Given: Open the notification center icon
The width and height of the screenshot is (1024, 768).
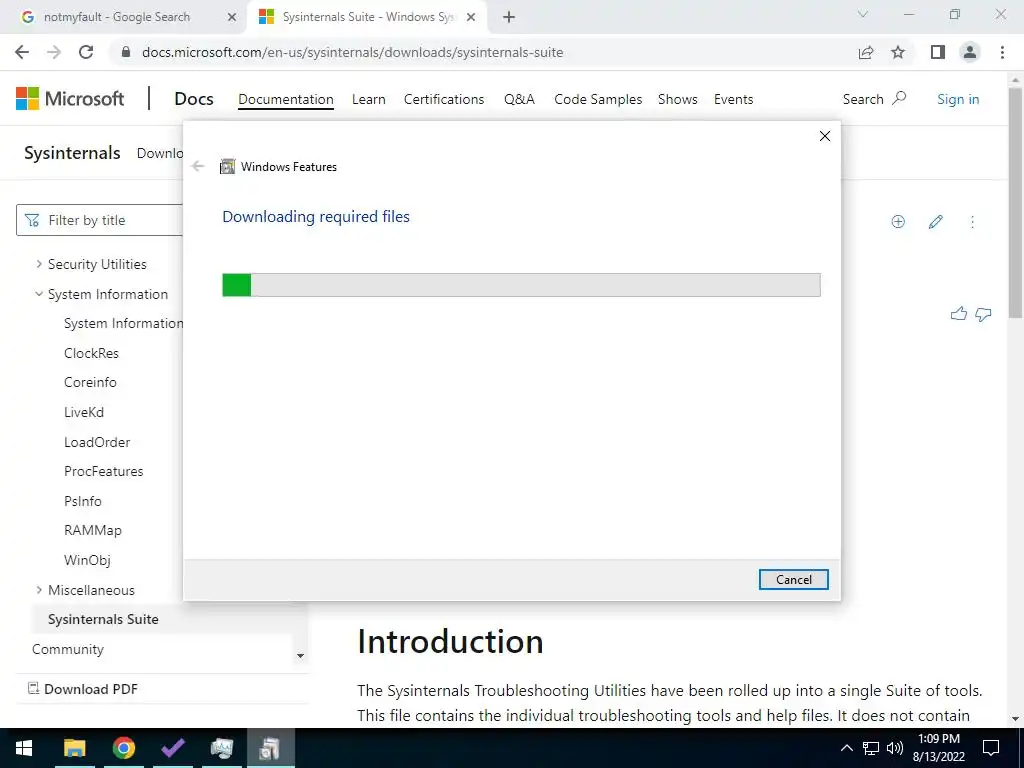Looking at the screenshot, I should [x=991, y=748].
